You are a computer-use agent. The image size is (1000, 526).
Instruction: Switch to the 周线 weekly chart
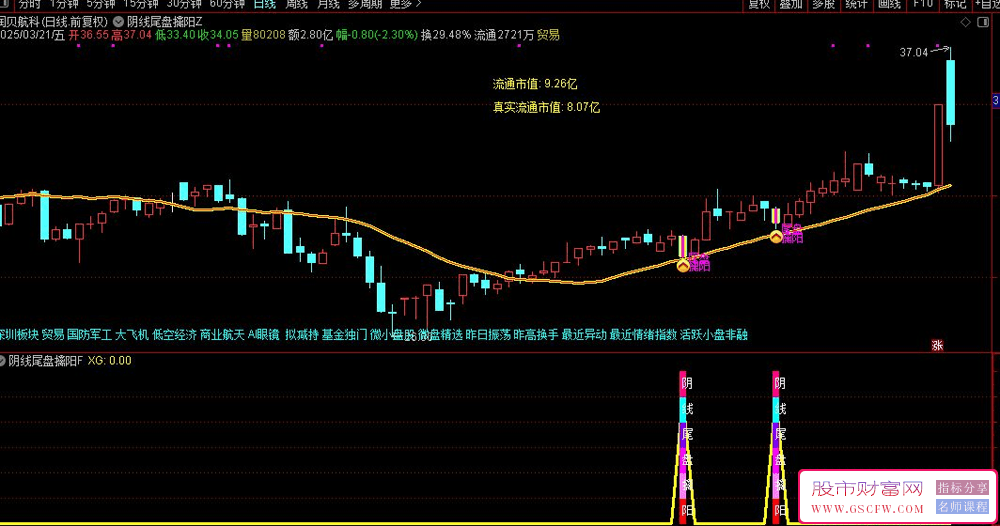click(x=297, y=4)
